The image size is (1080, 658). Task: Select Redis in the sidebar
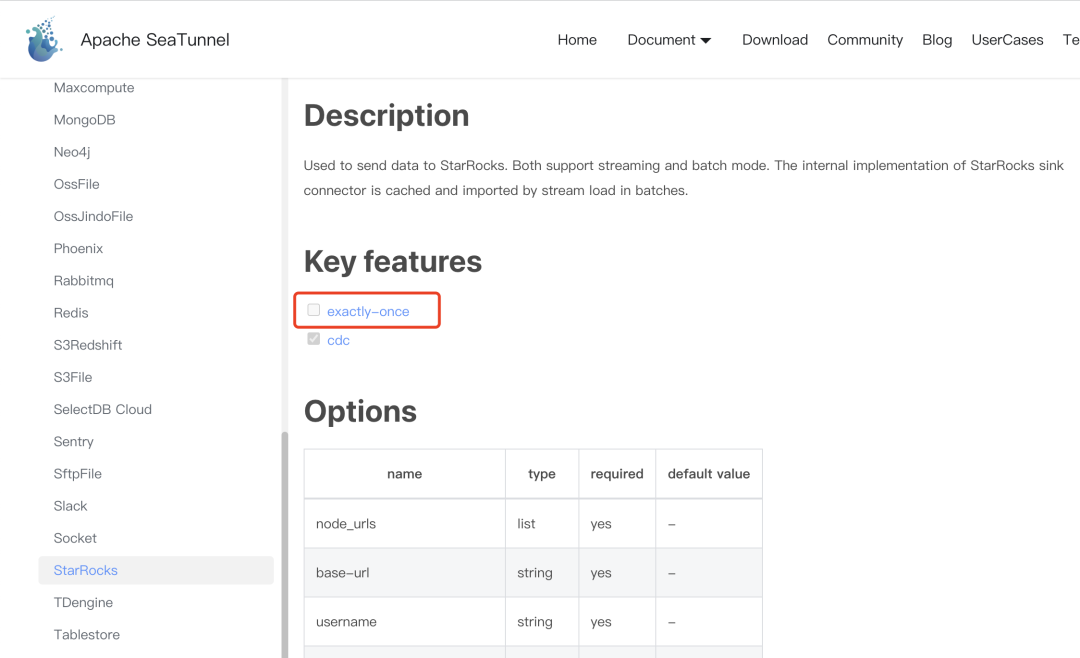(x=71, y=312)
